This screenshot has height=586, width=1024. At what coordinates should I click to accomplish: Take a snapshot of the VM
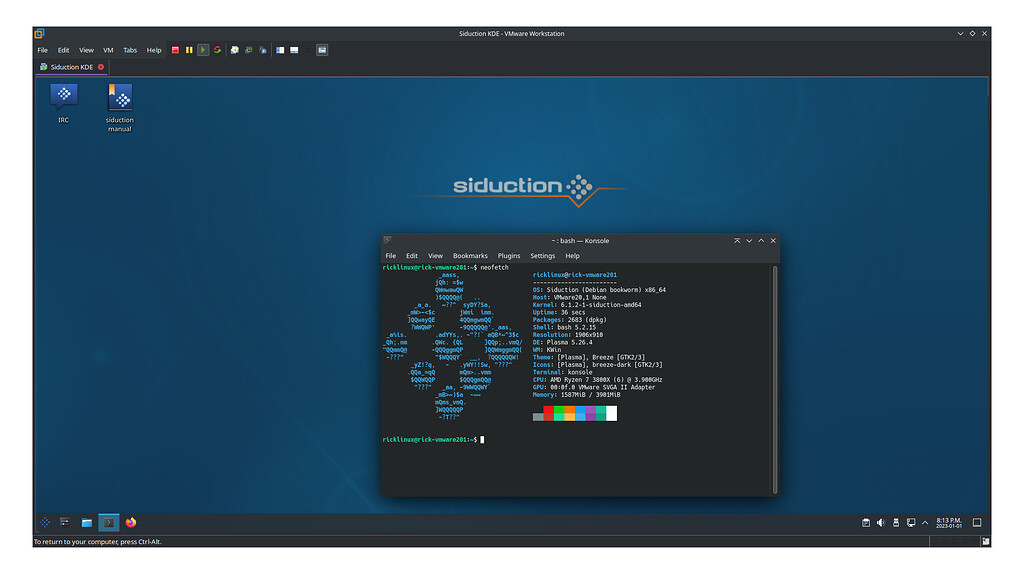click(x=234, y=49)
